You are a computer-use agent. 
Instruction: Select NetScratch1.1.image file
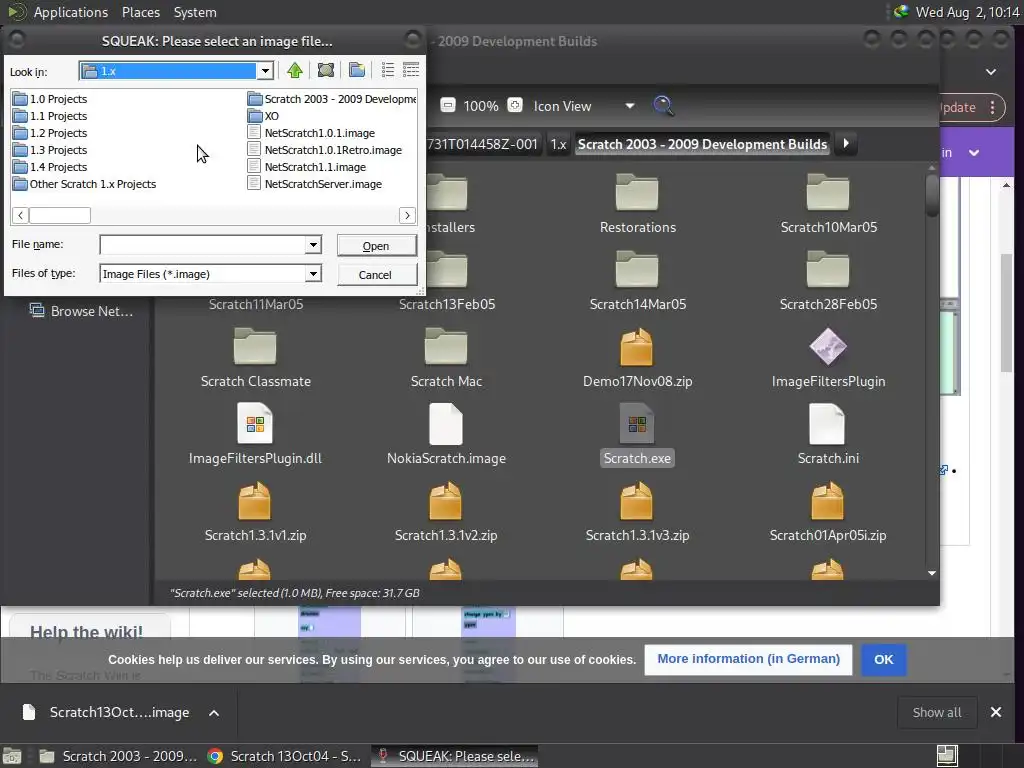307,167
